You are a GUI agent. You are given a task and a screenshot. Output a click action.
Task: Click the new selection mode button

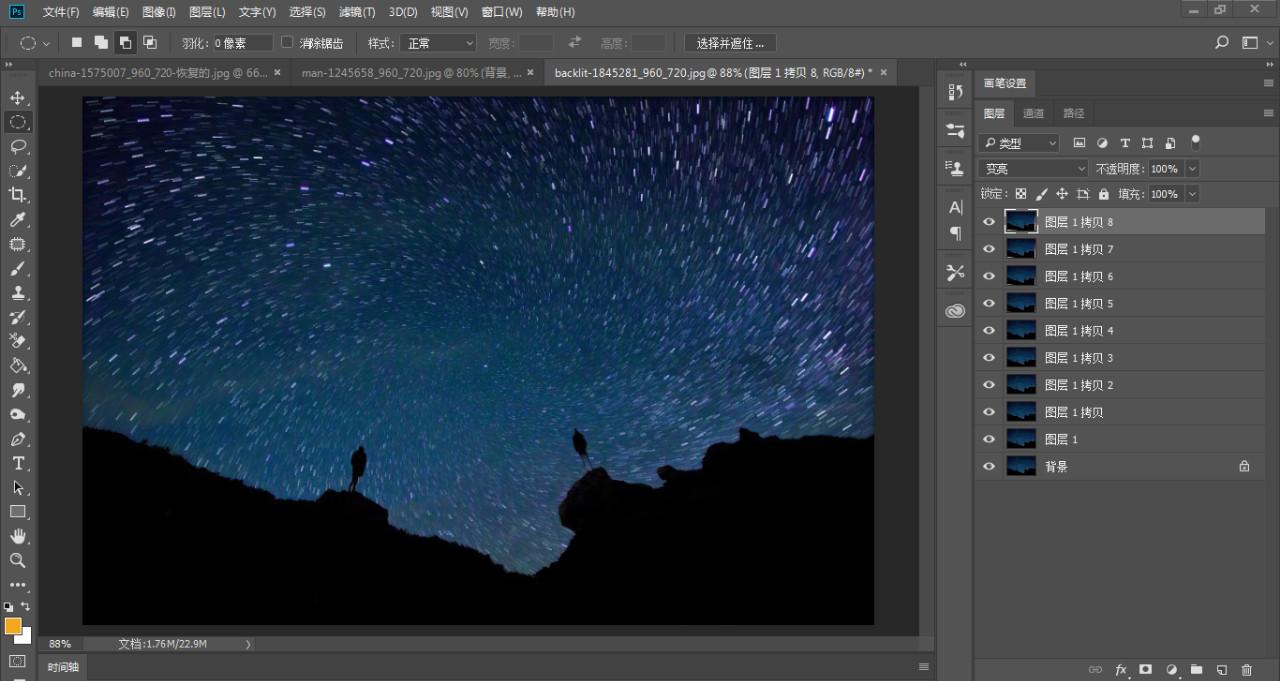pyautogui.click(x=76, y=43)
